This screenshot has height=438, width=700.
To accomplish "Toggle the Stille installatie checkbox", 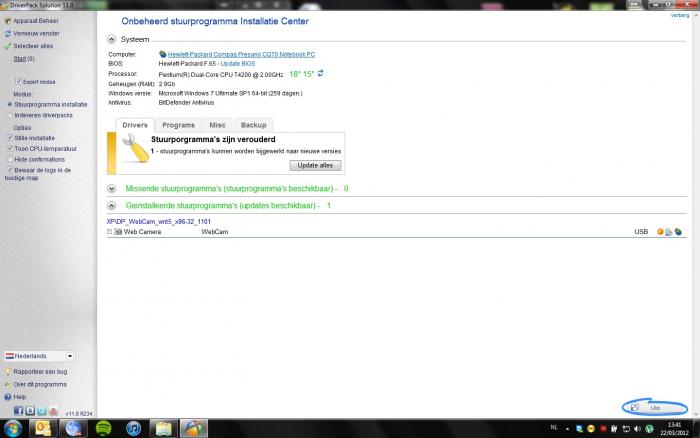I will (x=10, y=138).
